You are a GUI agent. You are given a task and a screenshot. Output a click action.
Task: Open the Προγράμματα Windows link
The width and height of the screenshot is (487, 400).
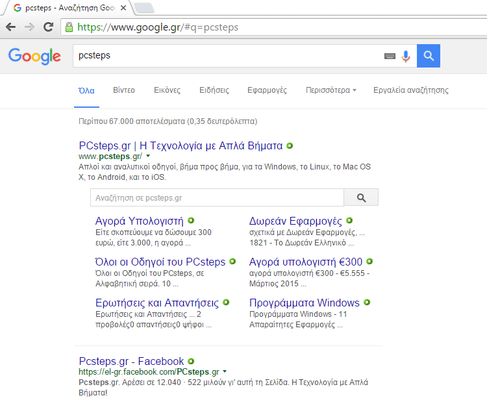(x=304, y=303)
